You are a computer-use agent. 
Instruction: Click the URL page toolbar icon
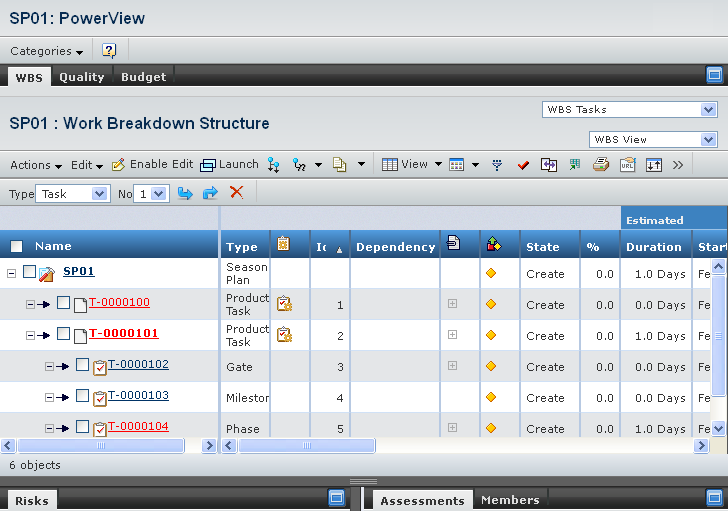tap(627, 165)
